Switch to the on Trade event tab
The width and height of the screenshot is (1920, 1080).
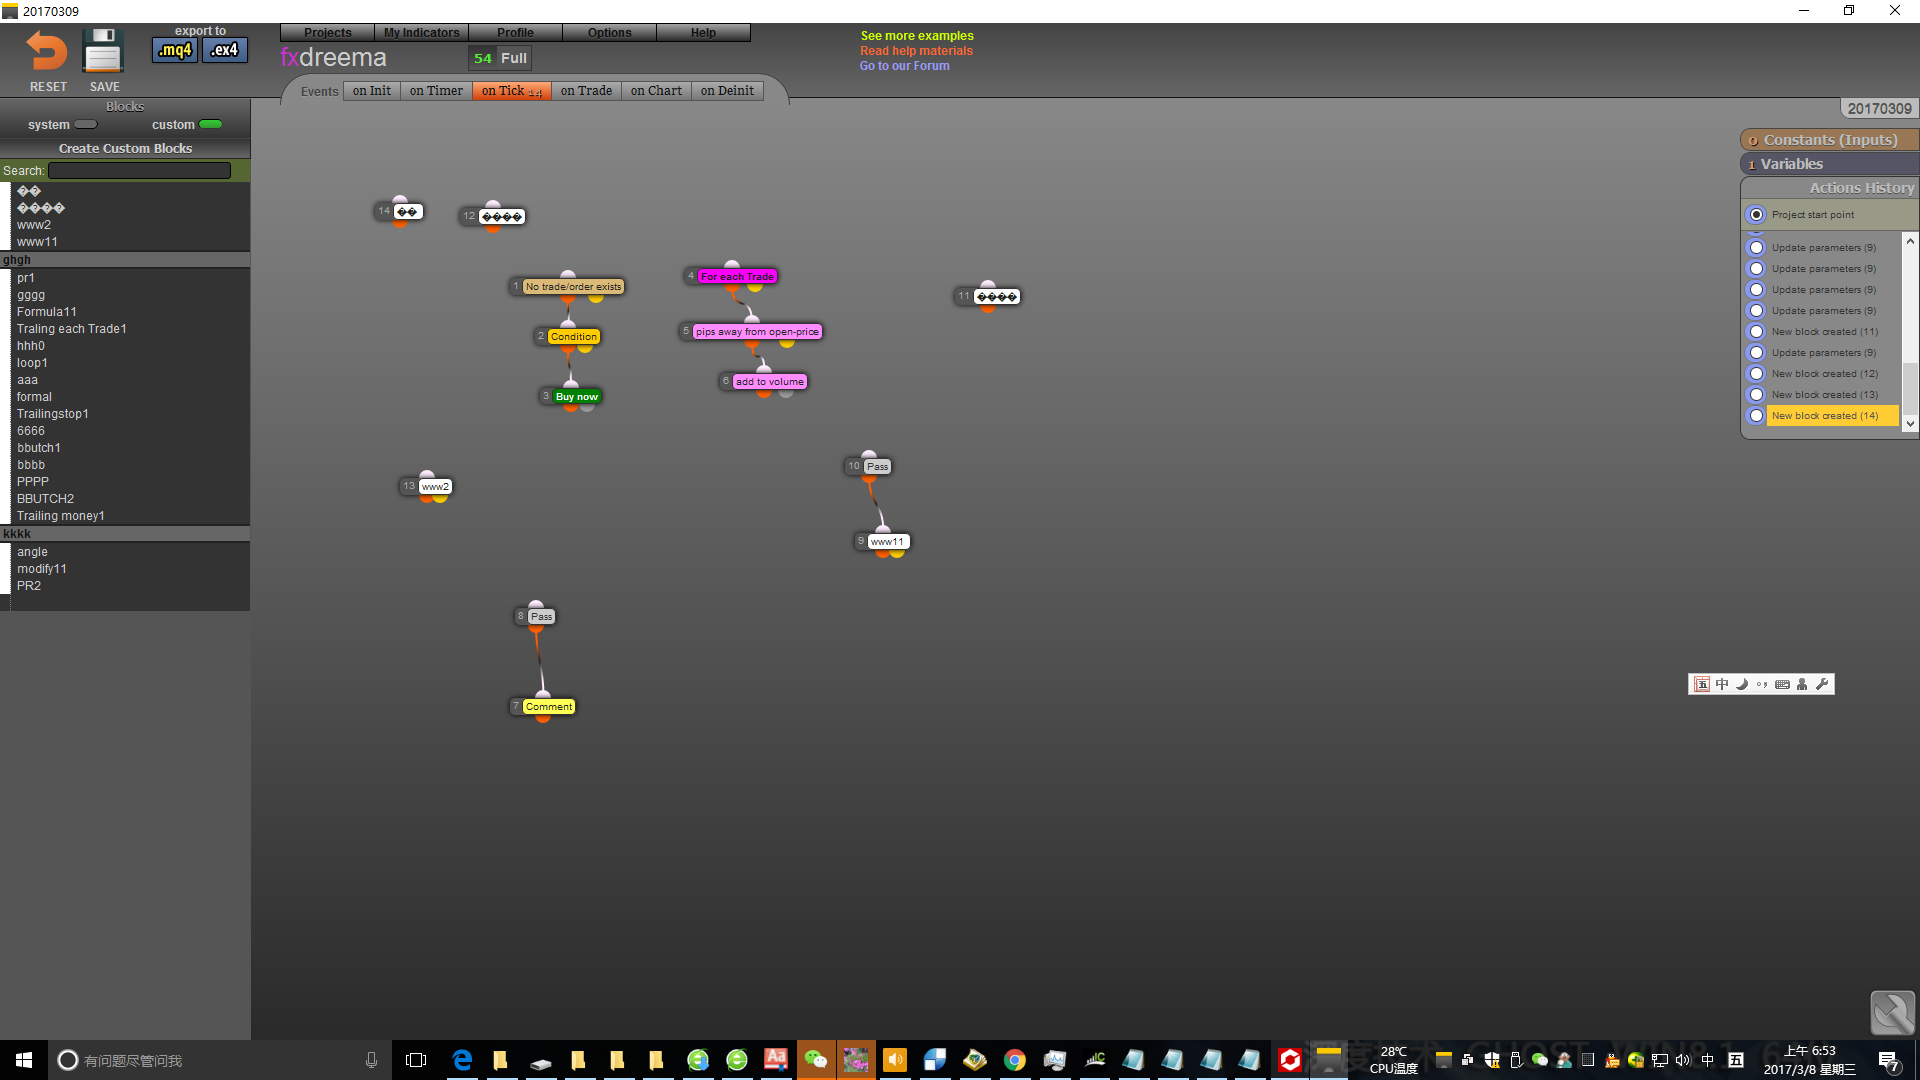(586, 91)
